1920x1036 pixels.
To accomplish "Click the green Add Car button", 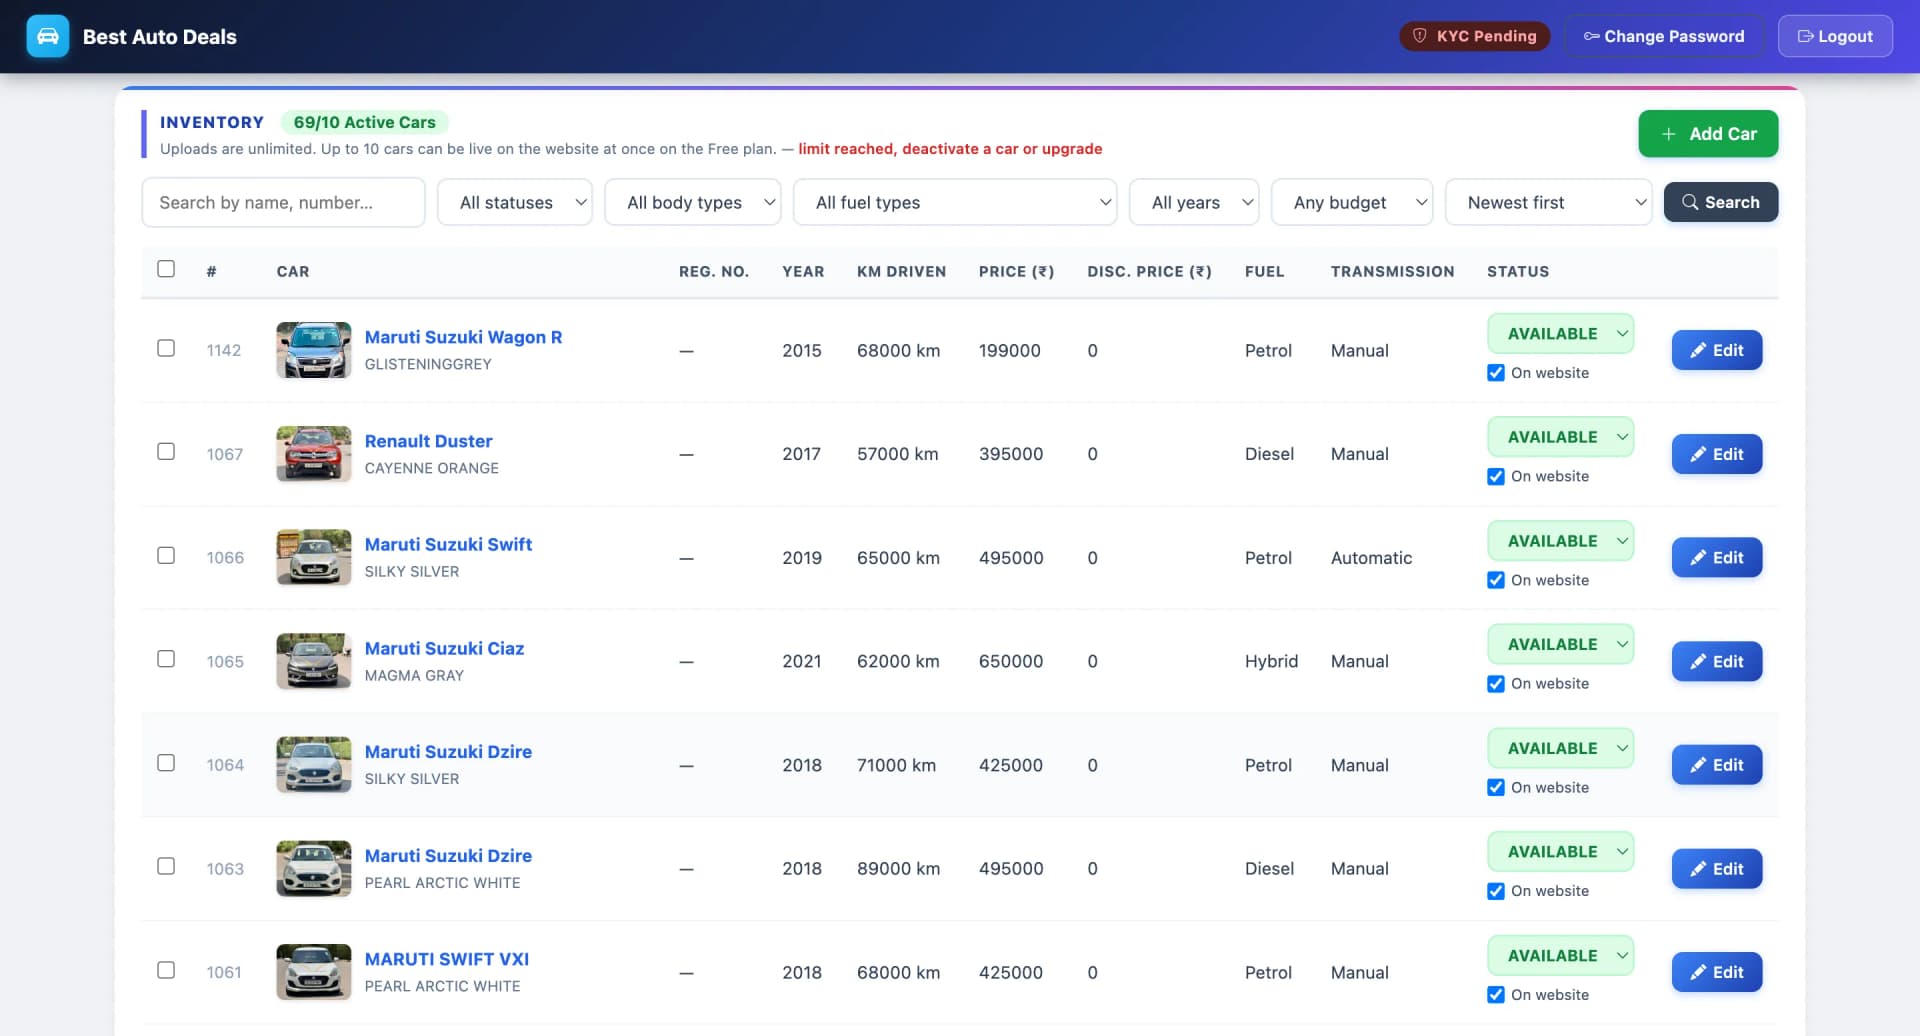I will (1708, 134).
